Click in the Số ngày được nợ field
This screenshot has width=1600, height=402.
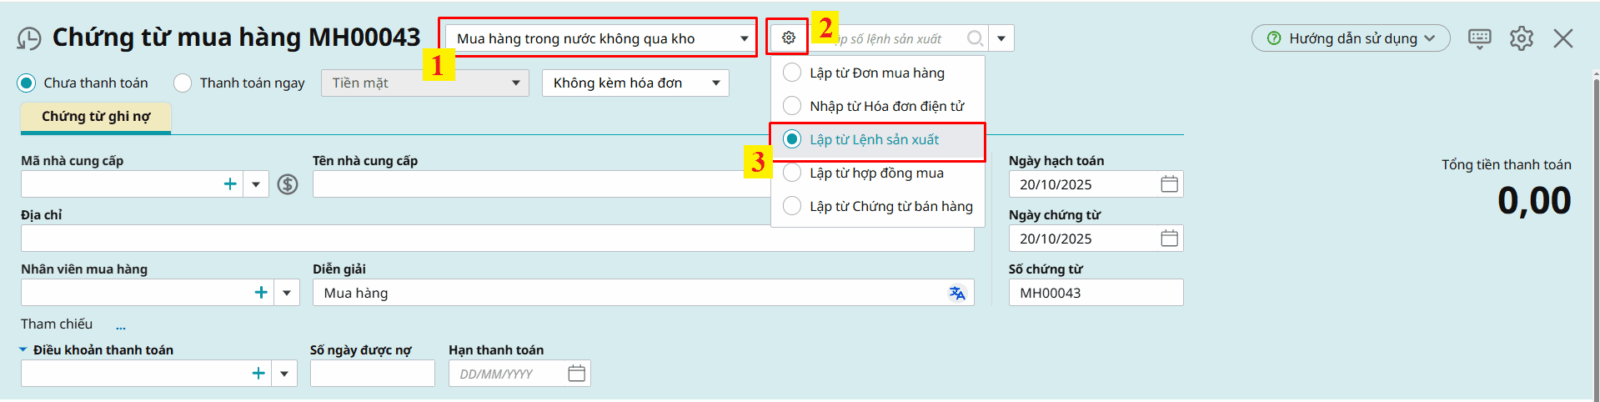(x=372, y=373)
